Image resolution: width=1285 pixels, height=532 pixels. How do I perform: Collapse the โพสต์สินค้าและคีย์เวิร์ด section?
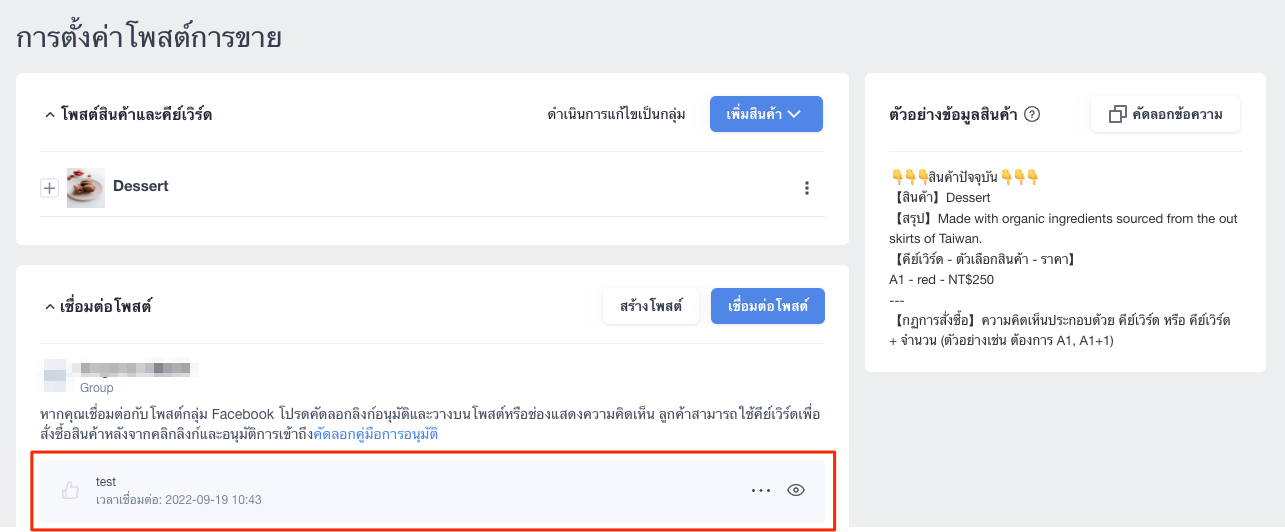click(50, 115)
